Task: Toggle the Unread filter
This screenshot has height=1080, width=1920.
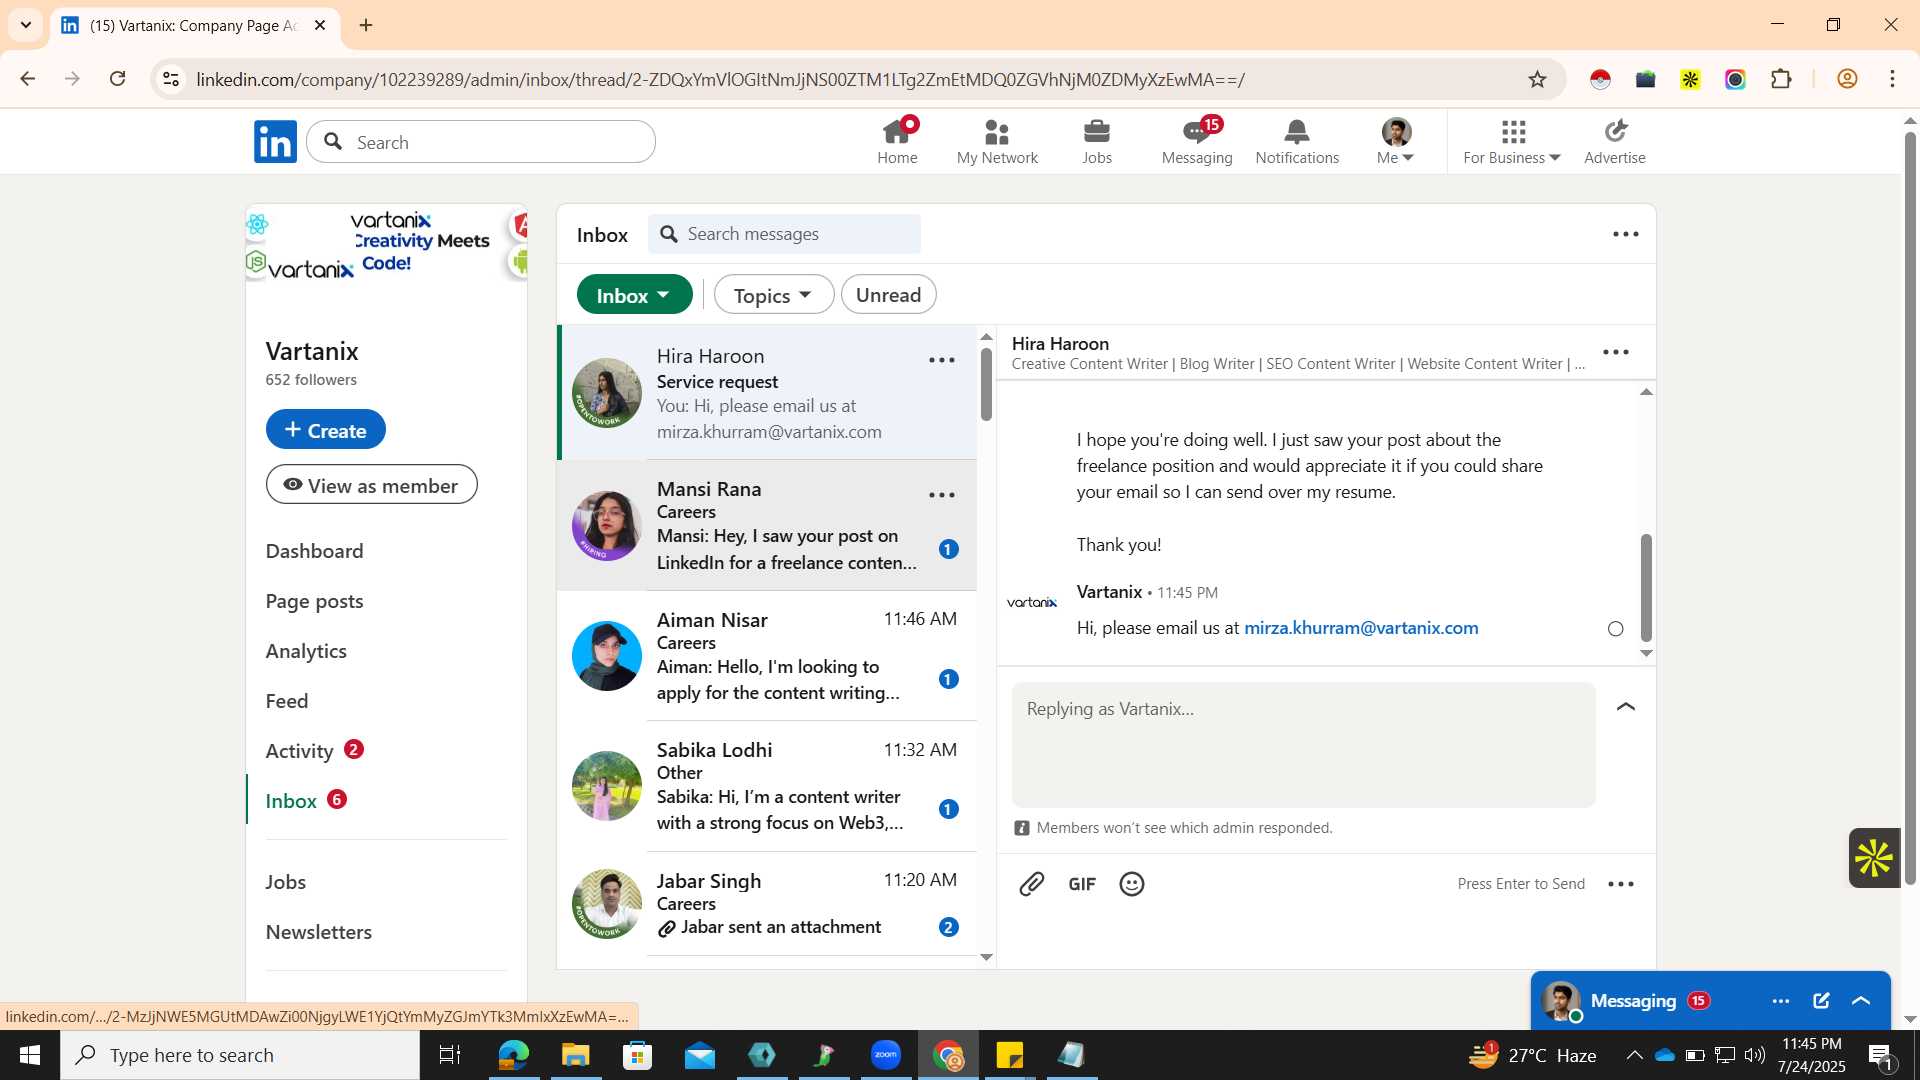Action: [888, 295]
